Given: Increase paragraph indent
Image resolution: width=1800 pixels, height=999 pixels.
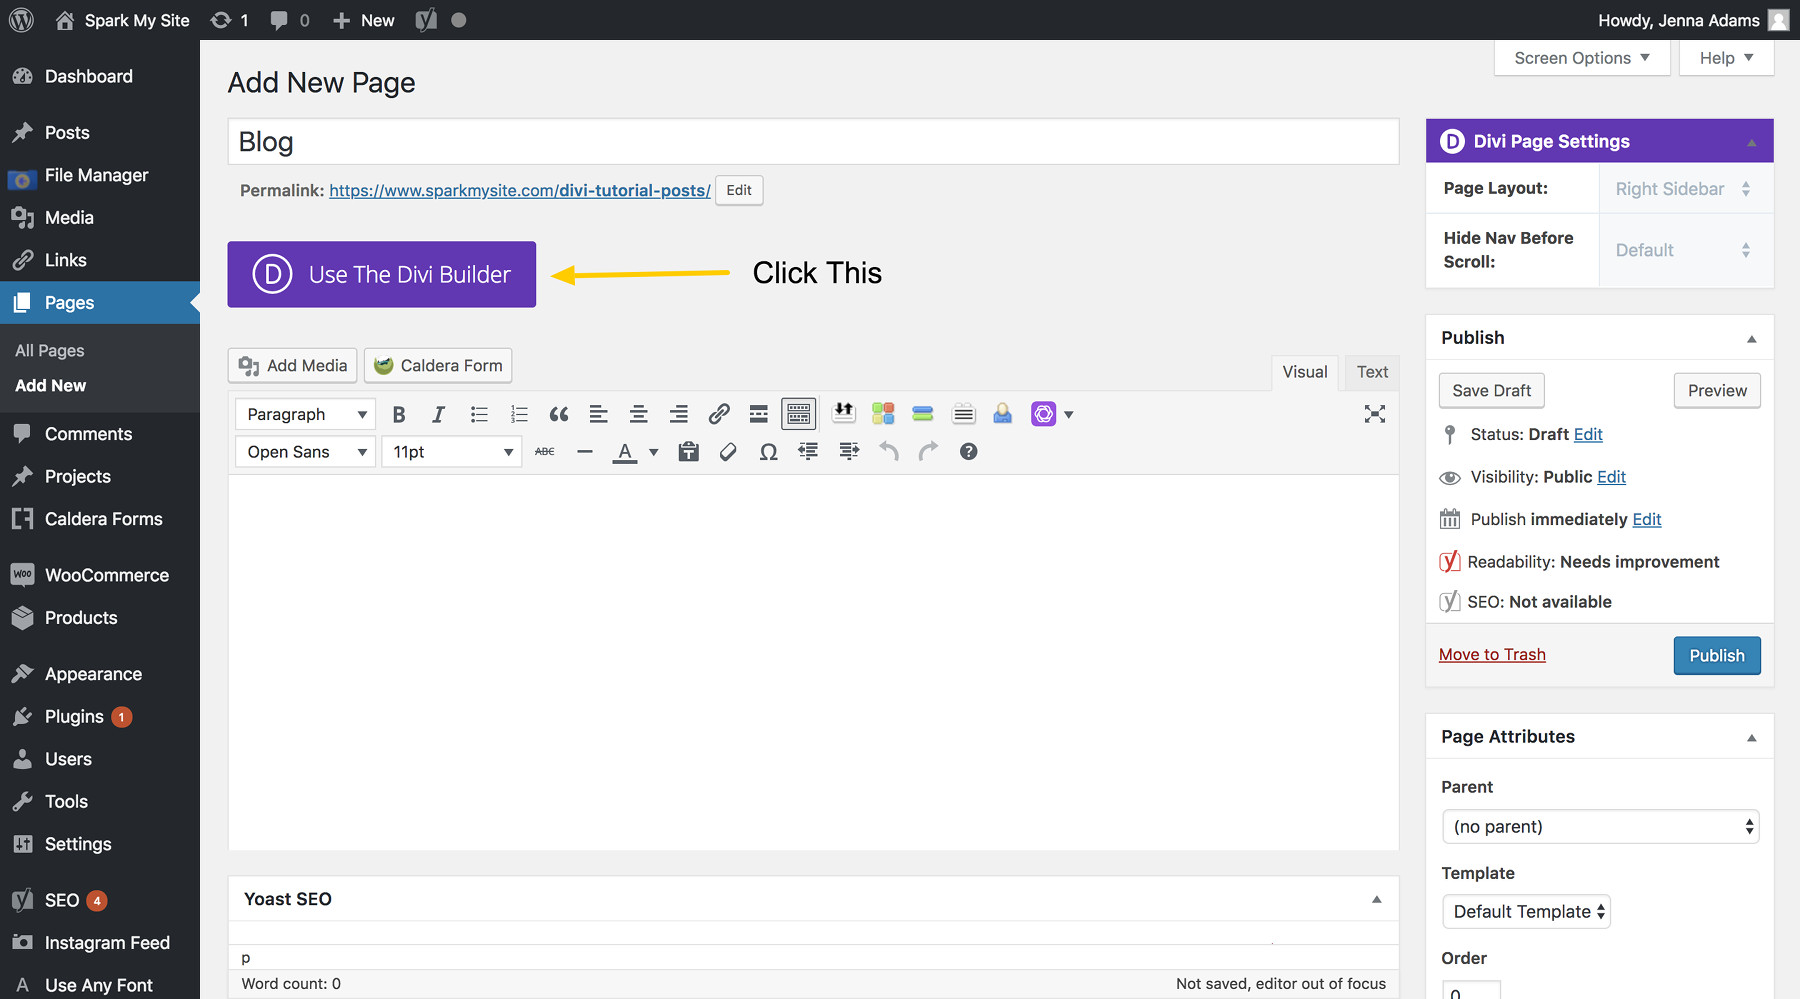Looking at the screenshot, I should pyautogui.click(x=849, y=452).
